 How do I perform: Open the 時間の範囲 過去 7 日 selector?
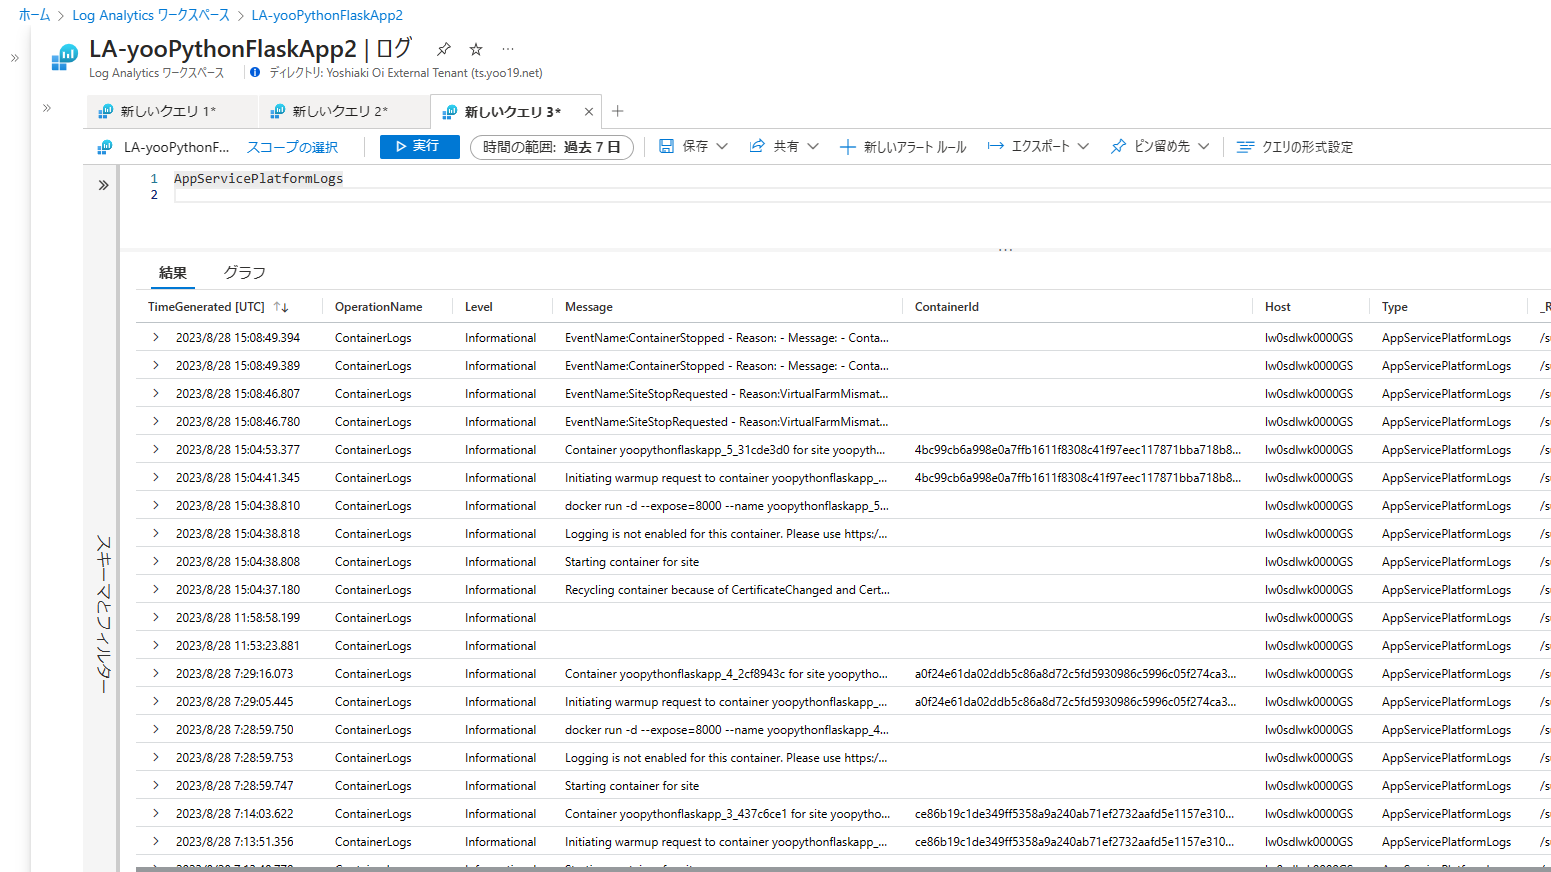(x=552, y=146)
